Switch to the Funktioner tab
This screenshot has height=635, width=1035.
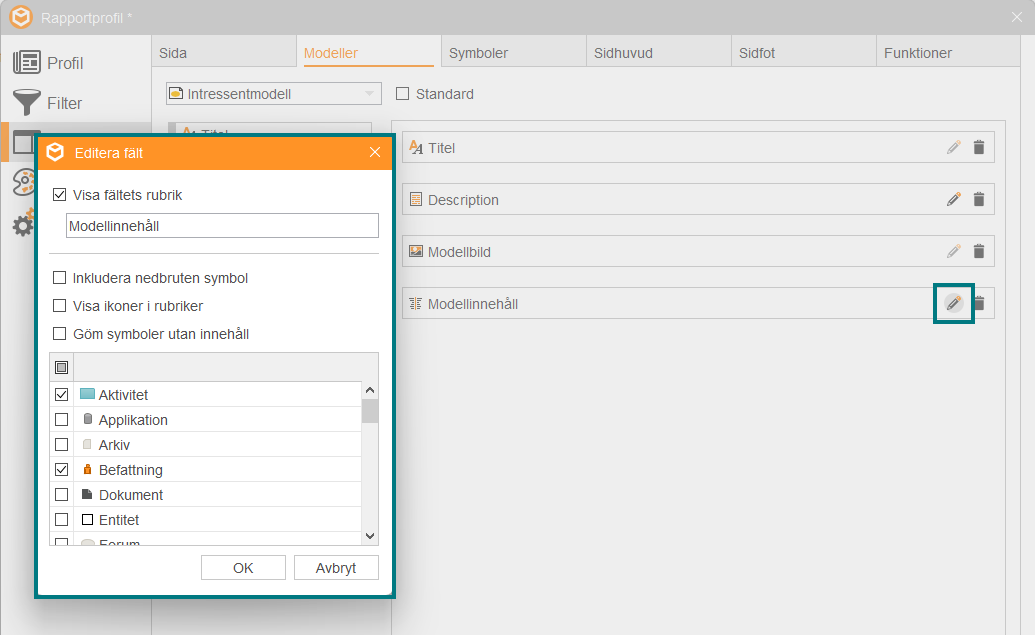(x=949, y=53)
